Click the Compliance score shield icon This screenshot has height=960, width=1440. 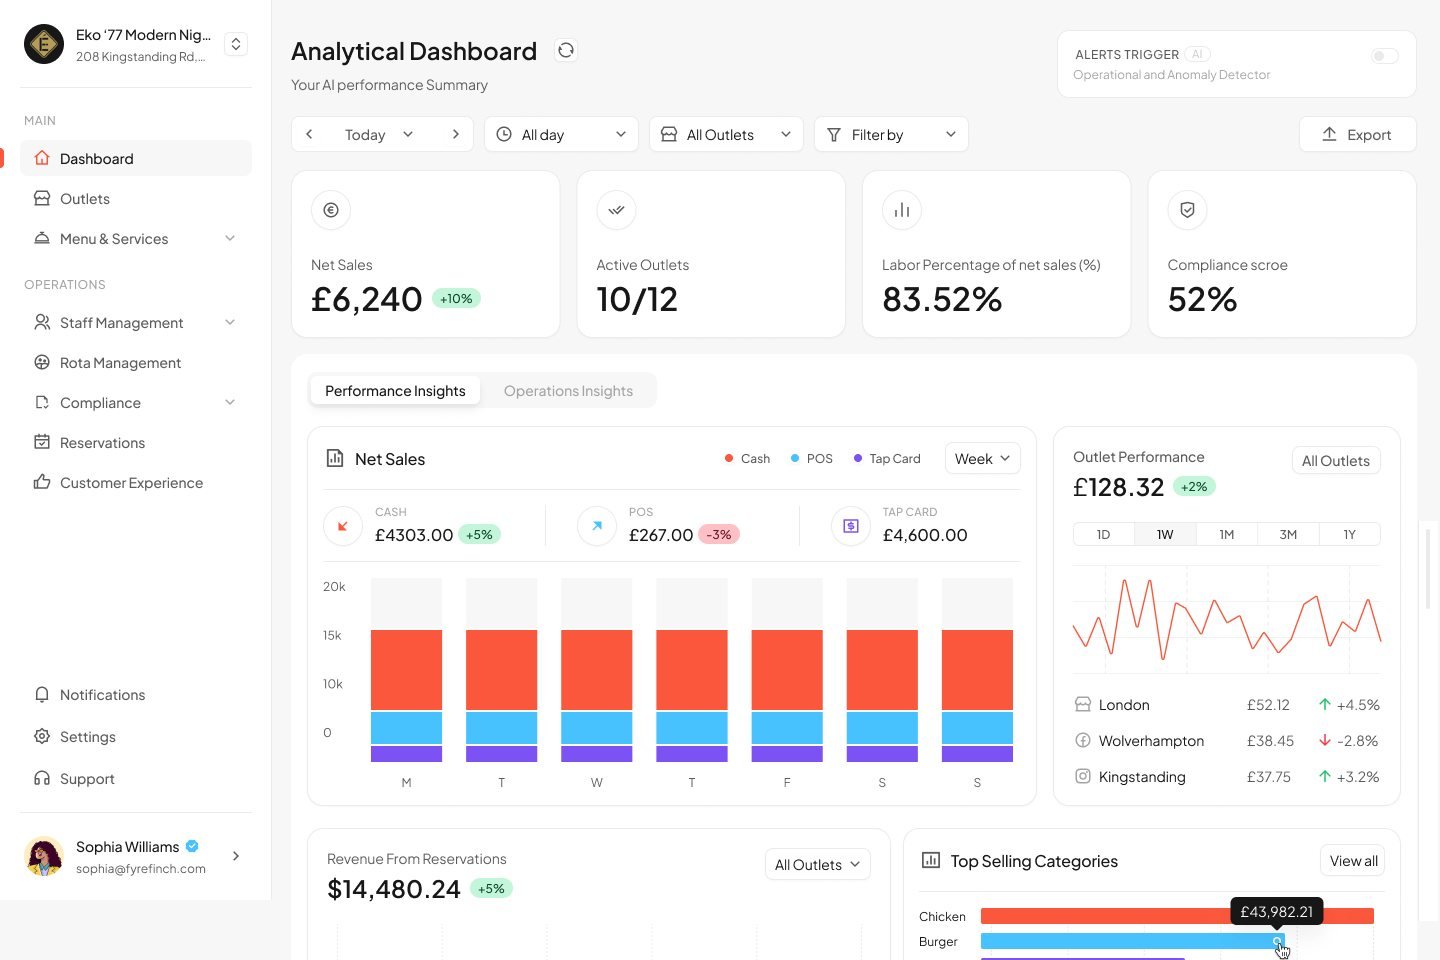point(1188,210)
